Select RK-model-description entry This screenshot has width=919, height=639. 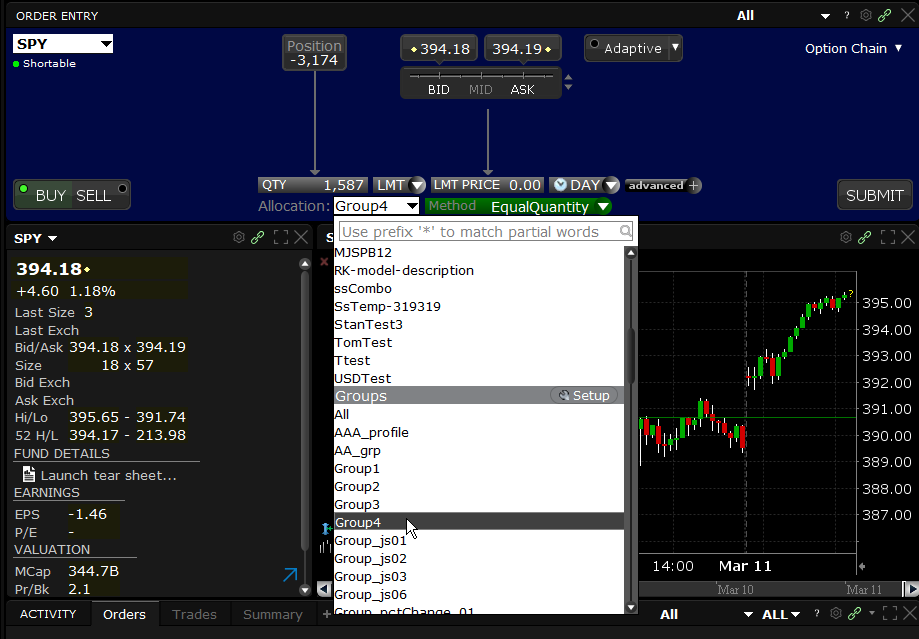479,270
